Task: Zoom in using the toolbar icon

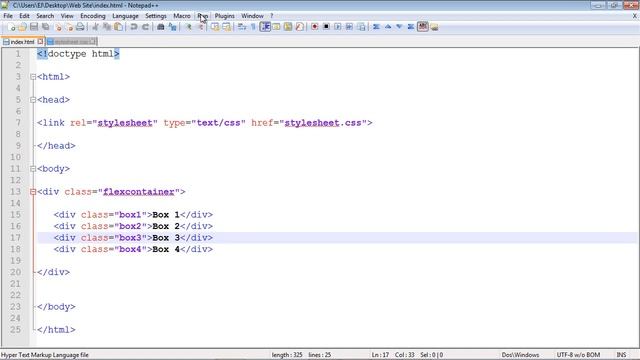Action: [189, 27]
